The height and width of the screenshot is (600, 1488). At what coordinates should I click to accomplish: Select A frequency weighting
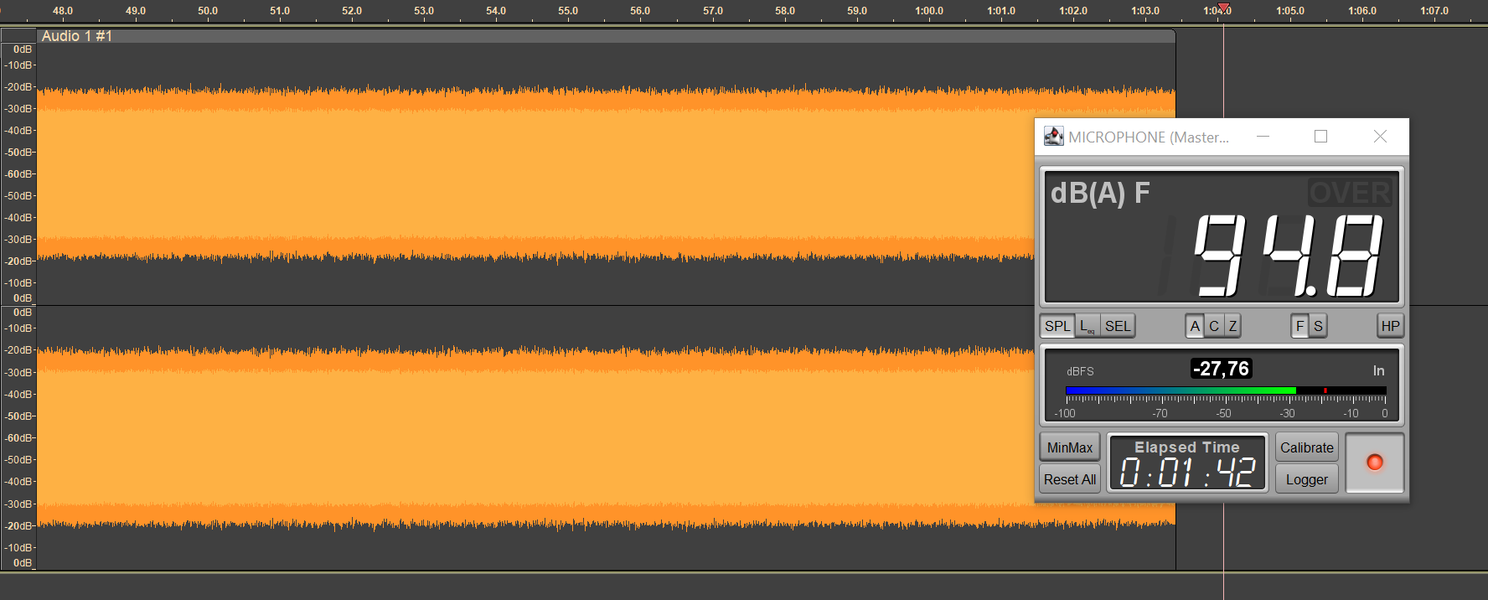(1195, 326)
